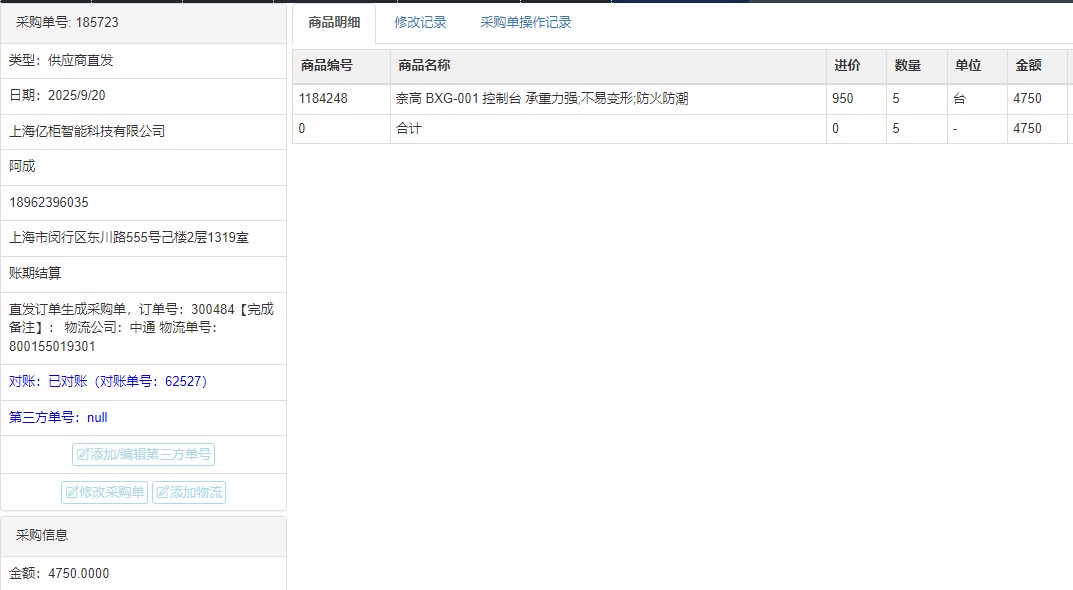The width and height of the screenshot is (1073, 590).
Task: Select product code 1184248 cell
Action: (x=323, y=99)
